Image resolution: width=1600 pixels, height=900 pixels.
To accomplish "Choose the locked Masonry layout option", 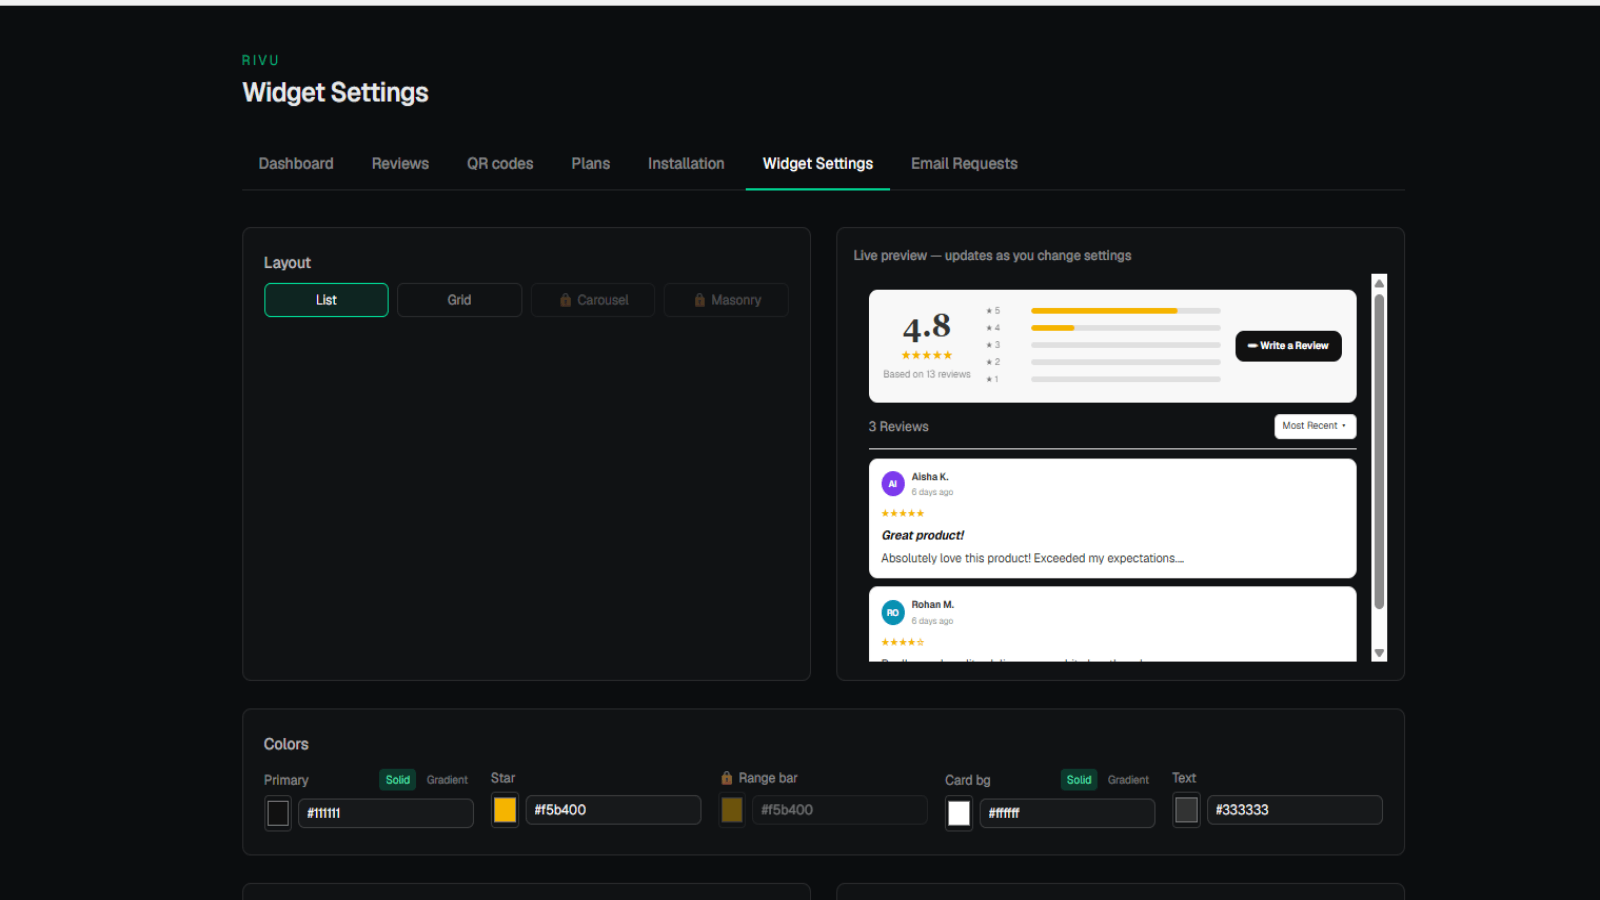I will (x=726, y=300).
